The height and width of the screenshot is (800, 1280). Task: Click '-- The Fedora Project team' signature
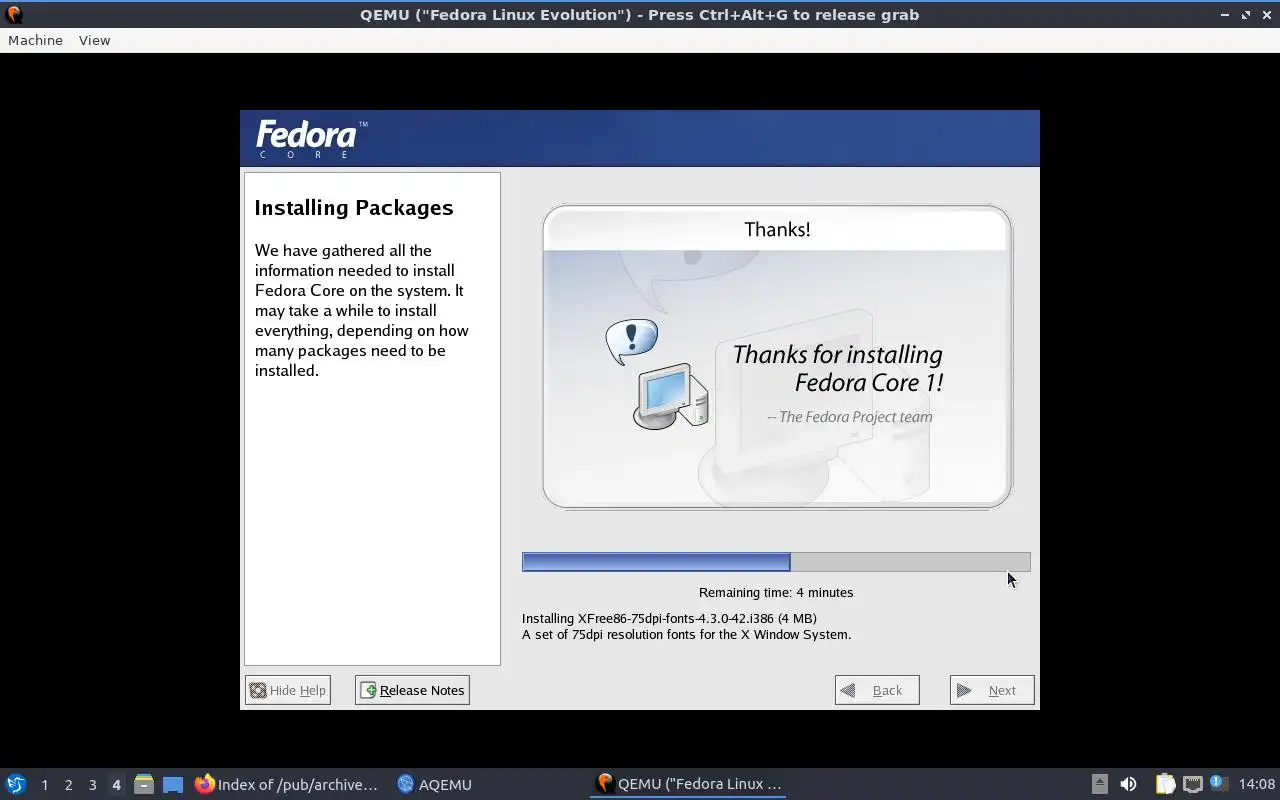click(x=850, y=417)
